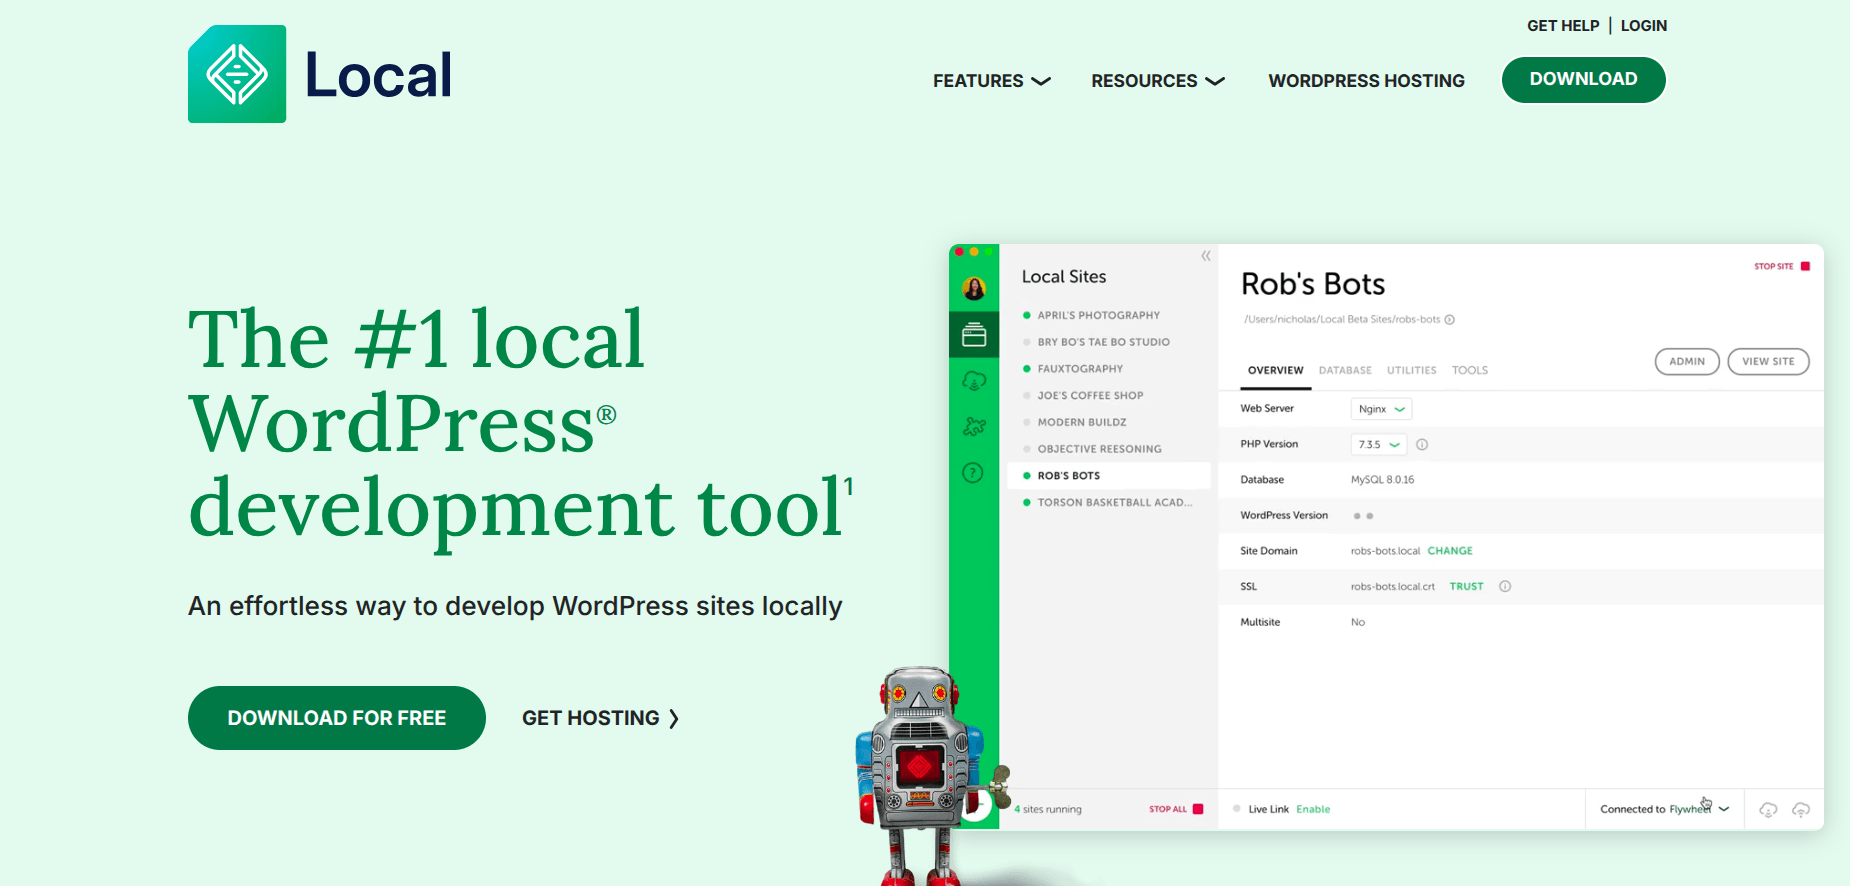Click the Login link

pos(1644,26)
